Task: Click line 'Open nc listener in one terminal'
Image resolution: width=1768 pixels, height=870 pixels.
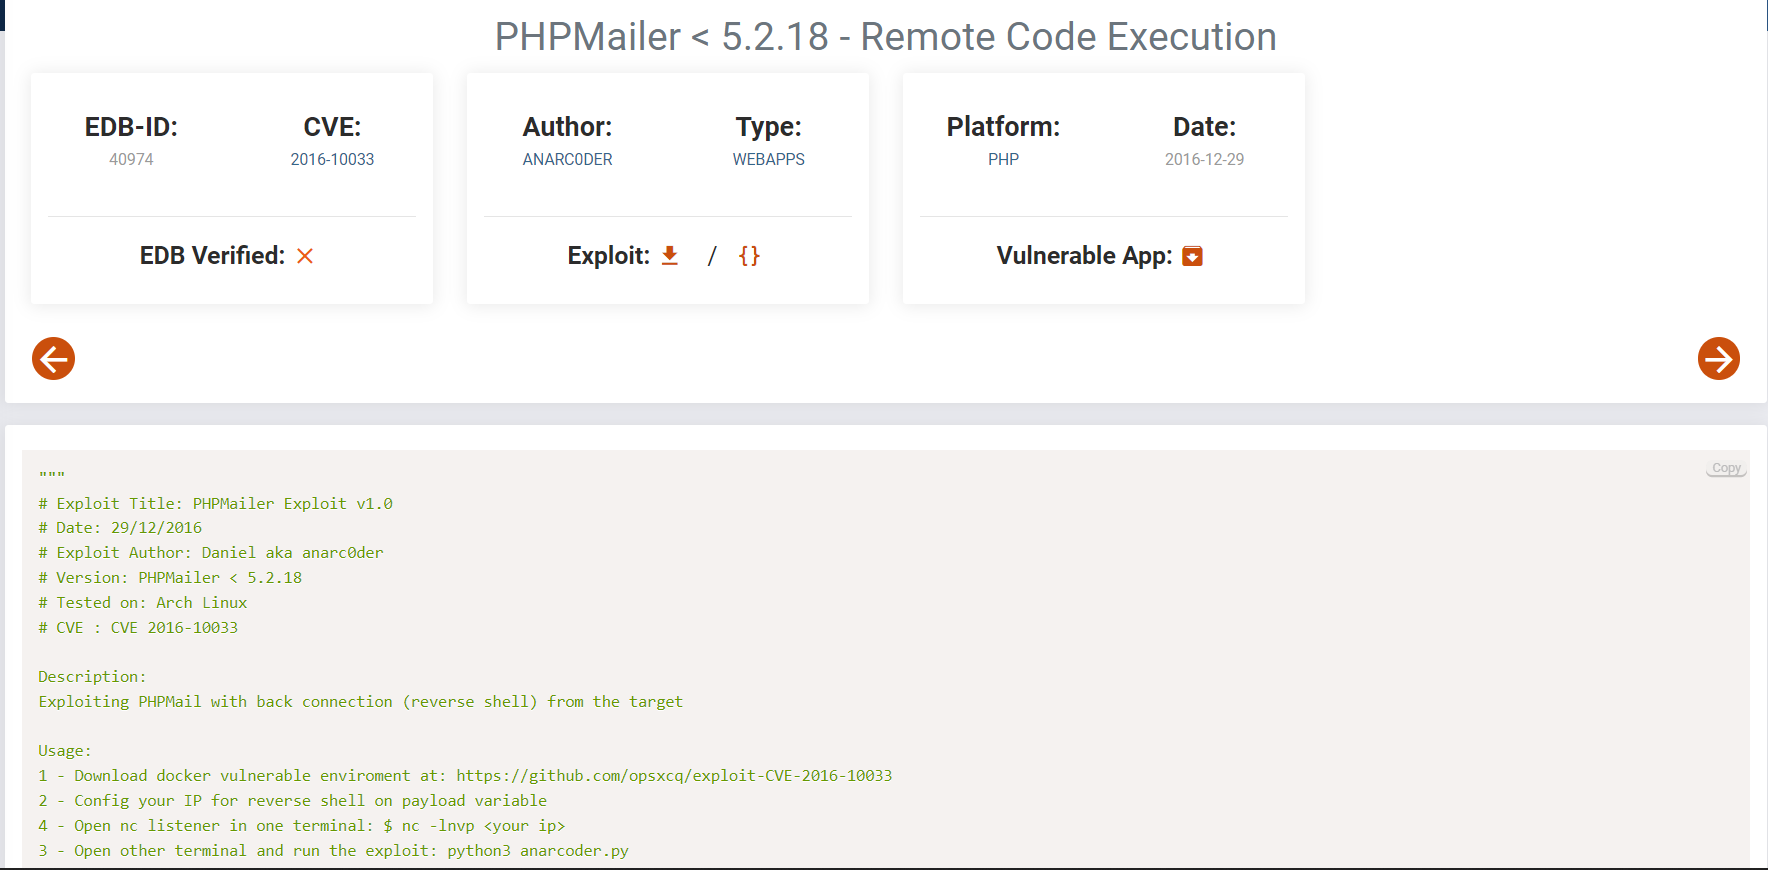Action: tap(302, 826)
